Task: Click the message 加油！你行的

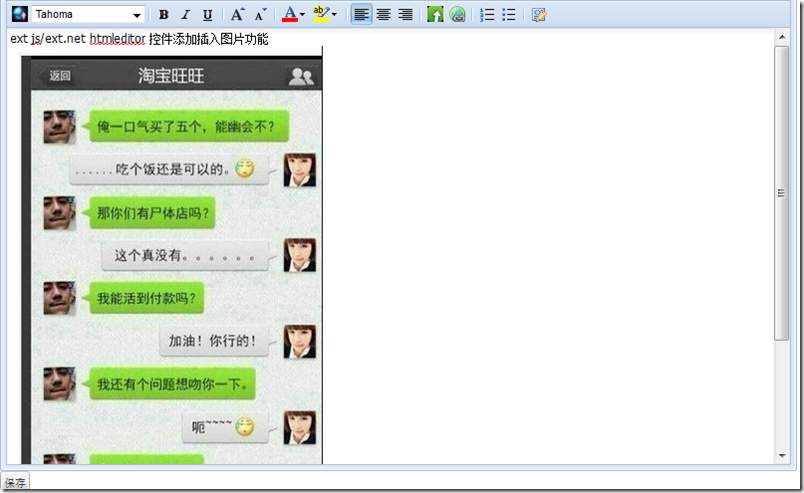Action: tap(216, 341)
